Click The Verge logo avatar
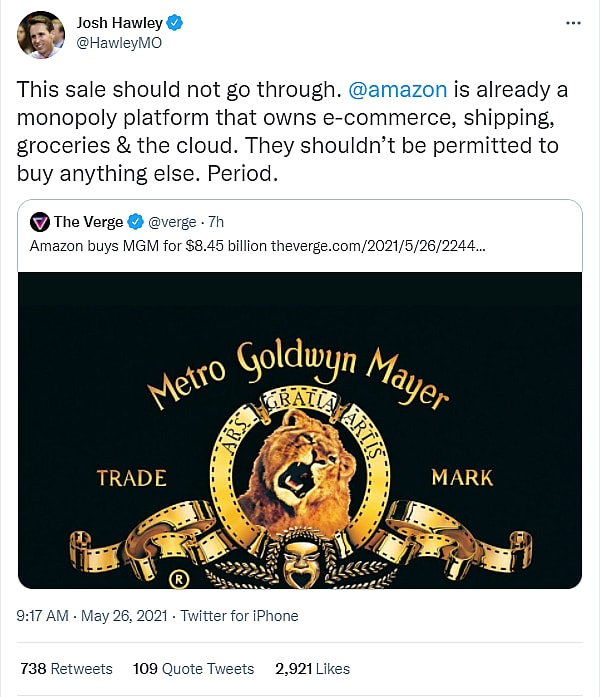 pyautogui.click(x=40, y=222)
